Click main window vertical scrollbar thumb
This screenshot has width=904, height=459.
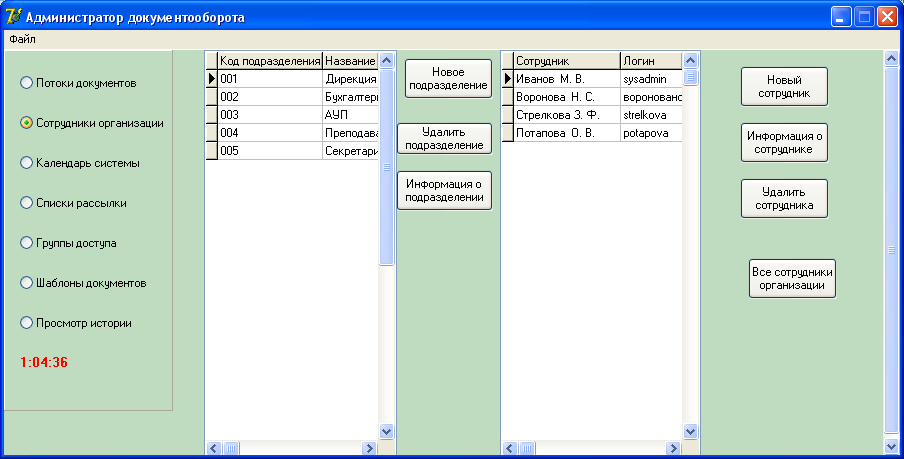click(891, 250)
